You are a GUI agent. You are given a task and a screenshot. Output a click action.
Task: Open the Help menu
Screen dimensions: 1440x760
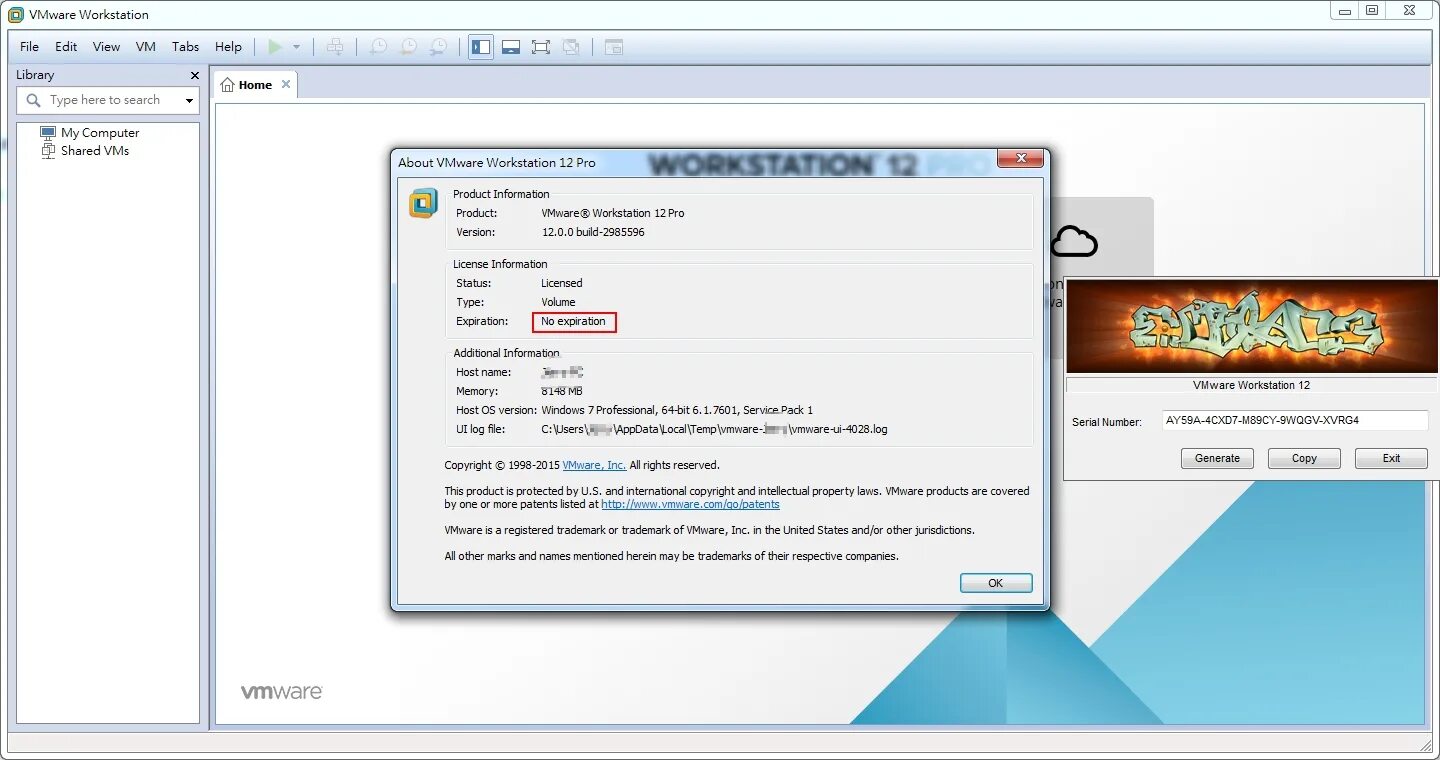228,47
